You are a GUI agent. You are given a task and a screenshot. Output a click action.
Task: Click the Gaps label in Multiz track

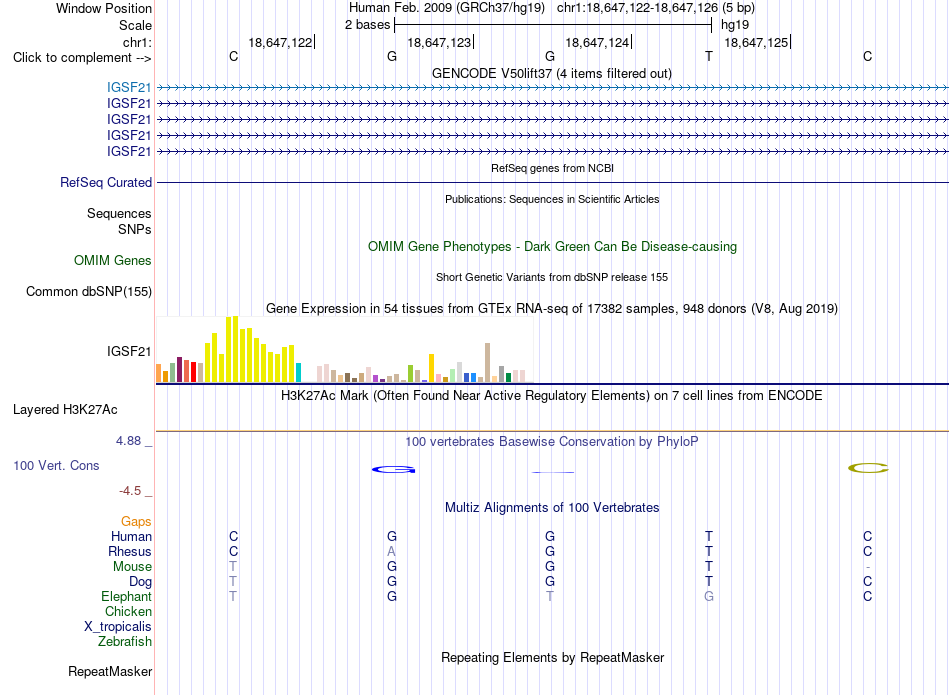(x=136, y=522)
